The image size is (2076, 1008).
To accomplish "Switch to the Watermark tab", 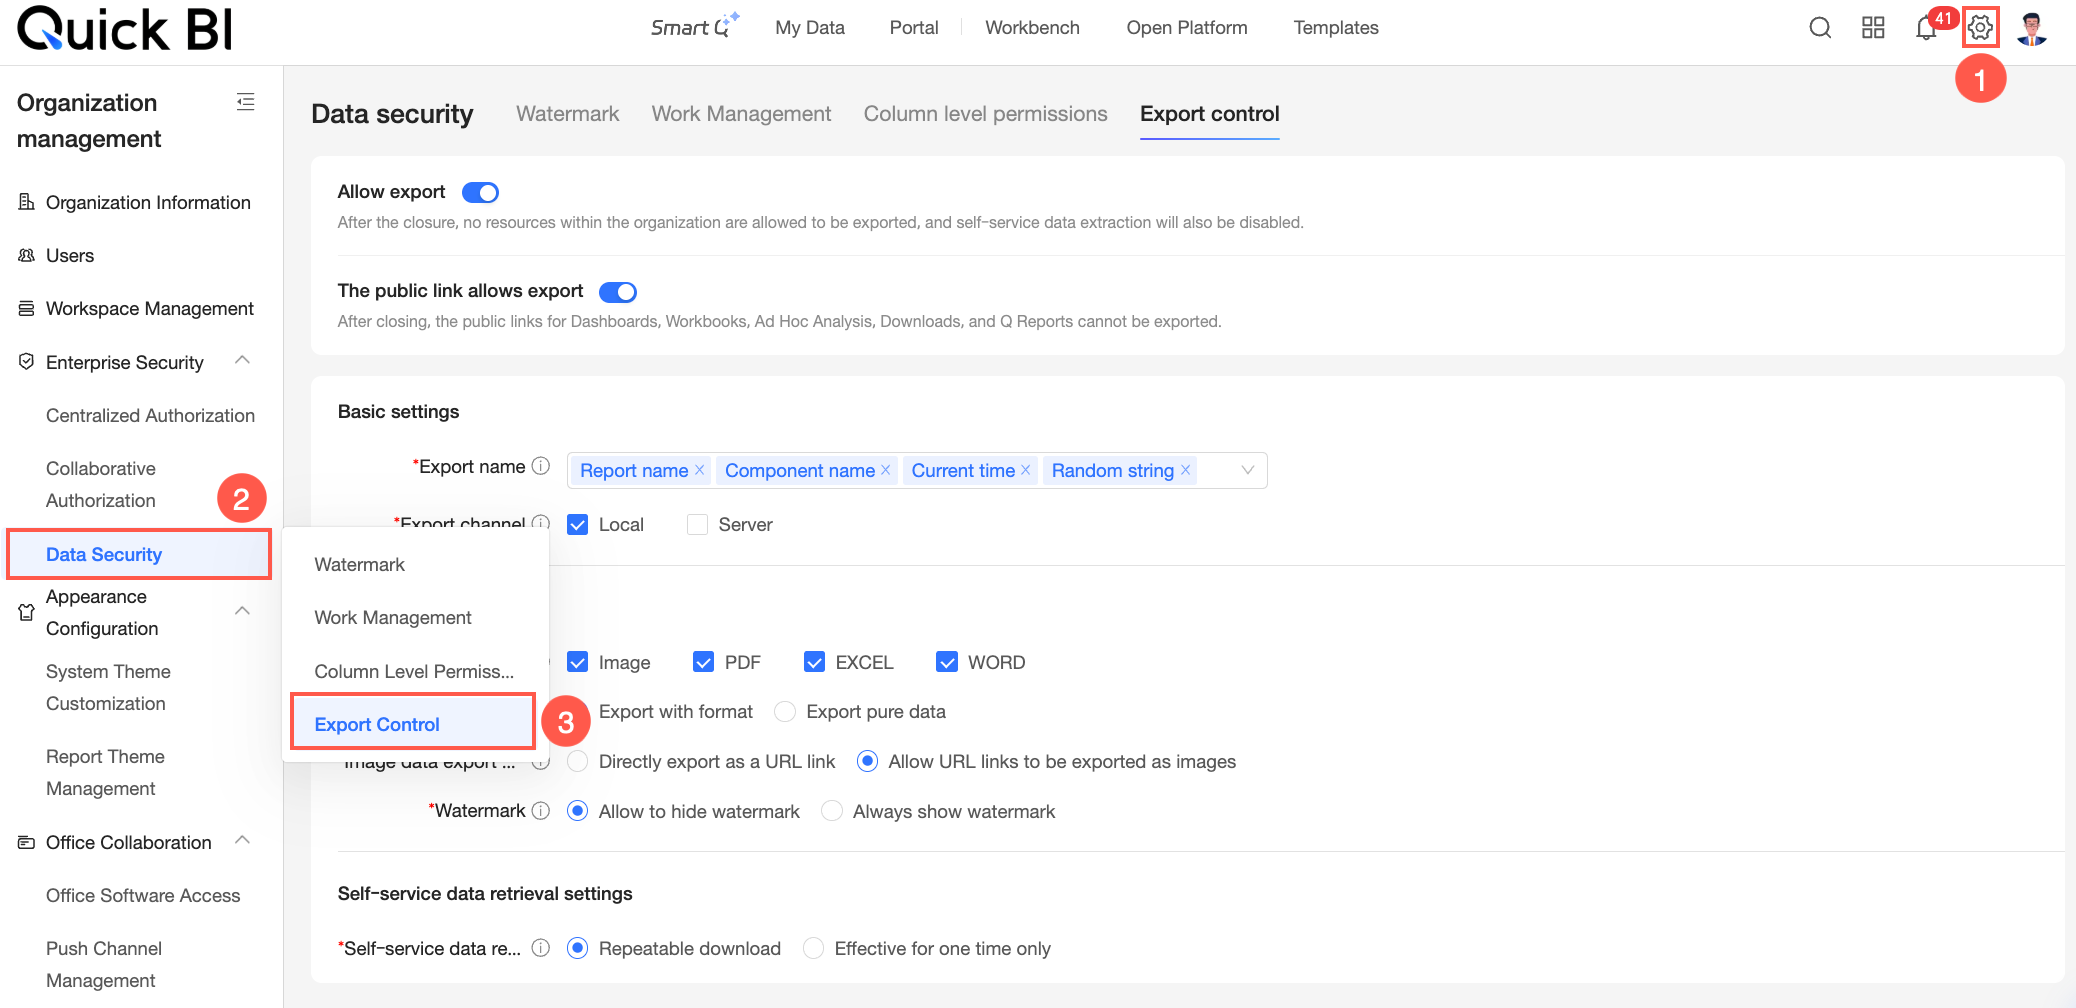I will click(568, 114).
